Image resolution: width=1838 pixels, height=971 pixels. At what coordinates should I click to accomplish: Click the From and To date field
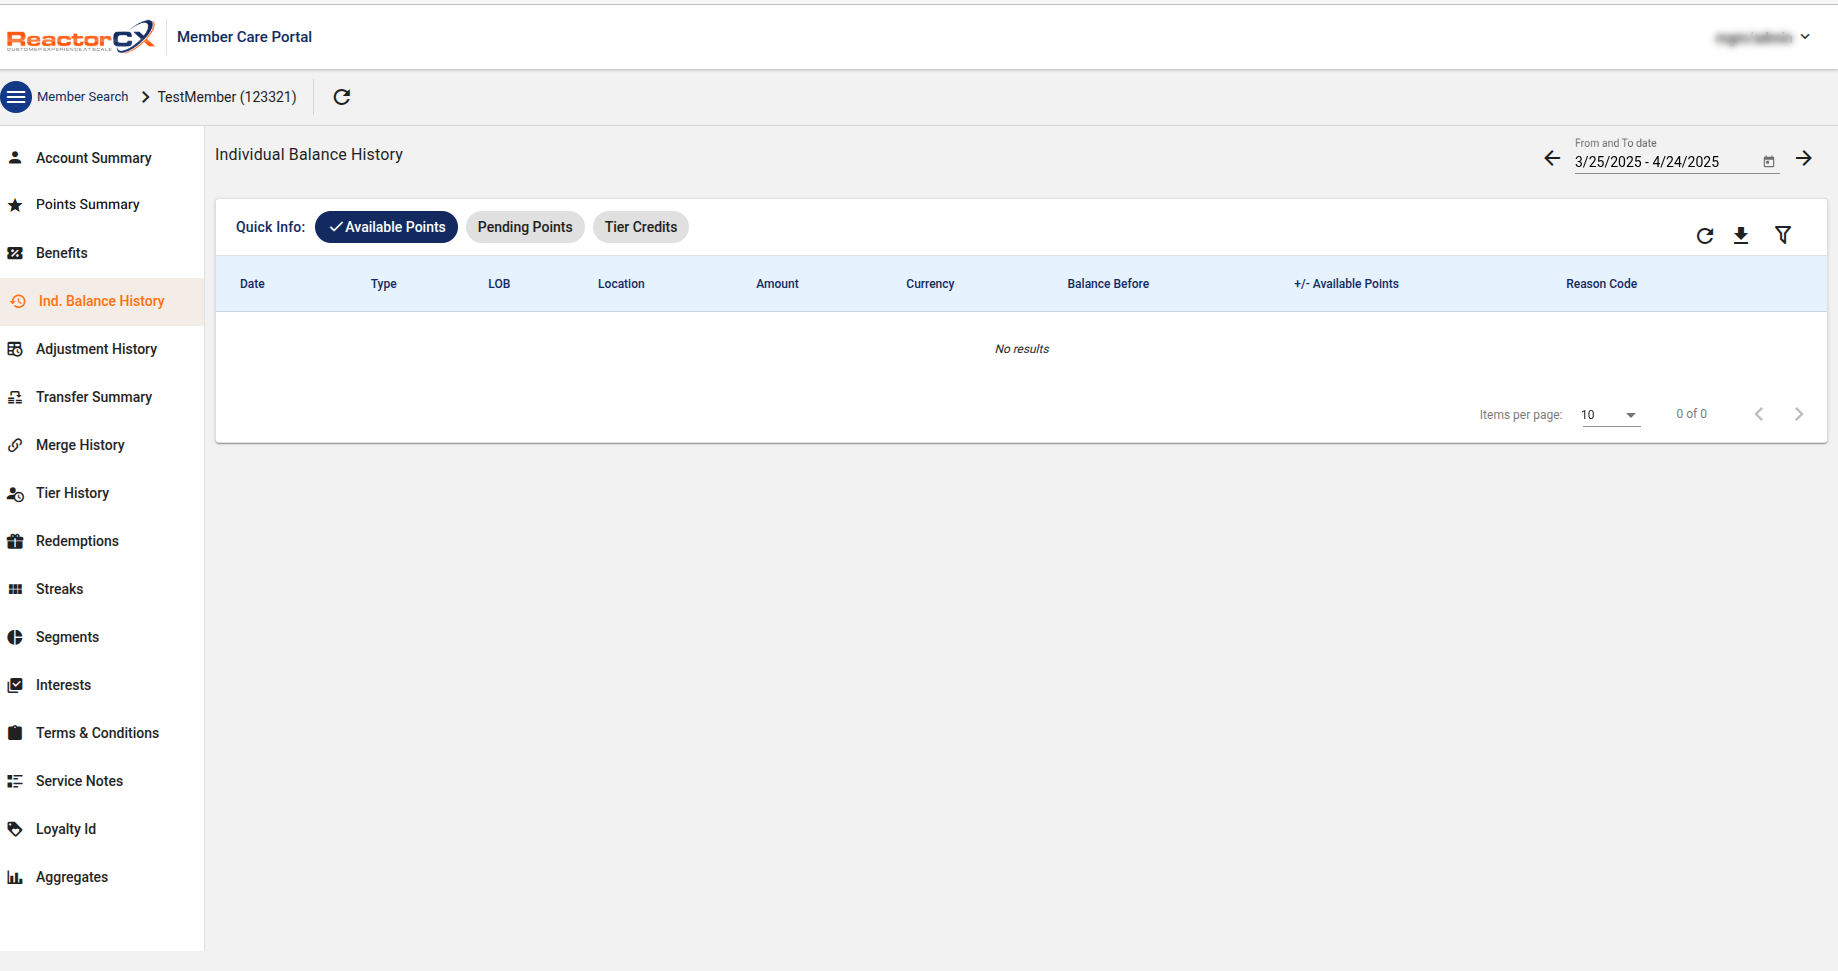[x=1660, y=162]
